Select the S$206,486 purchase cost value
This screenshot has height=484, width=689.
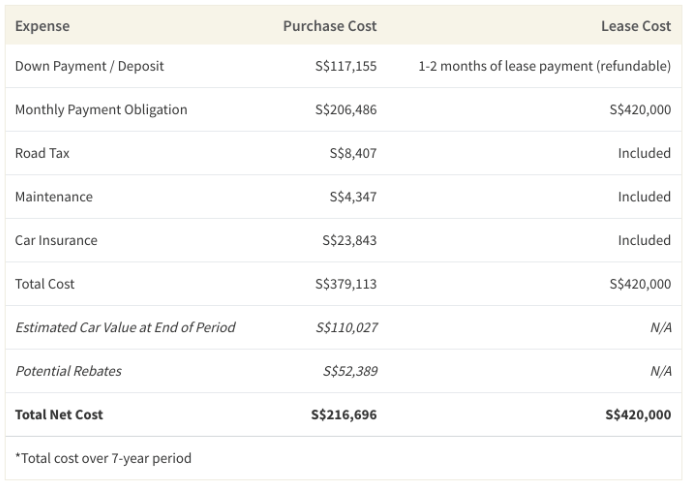(x=345, y=110)
